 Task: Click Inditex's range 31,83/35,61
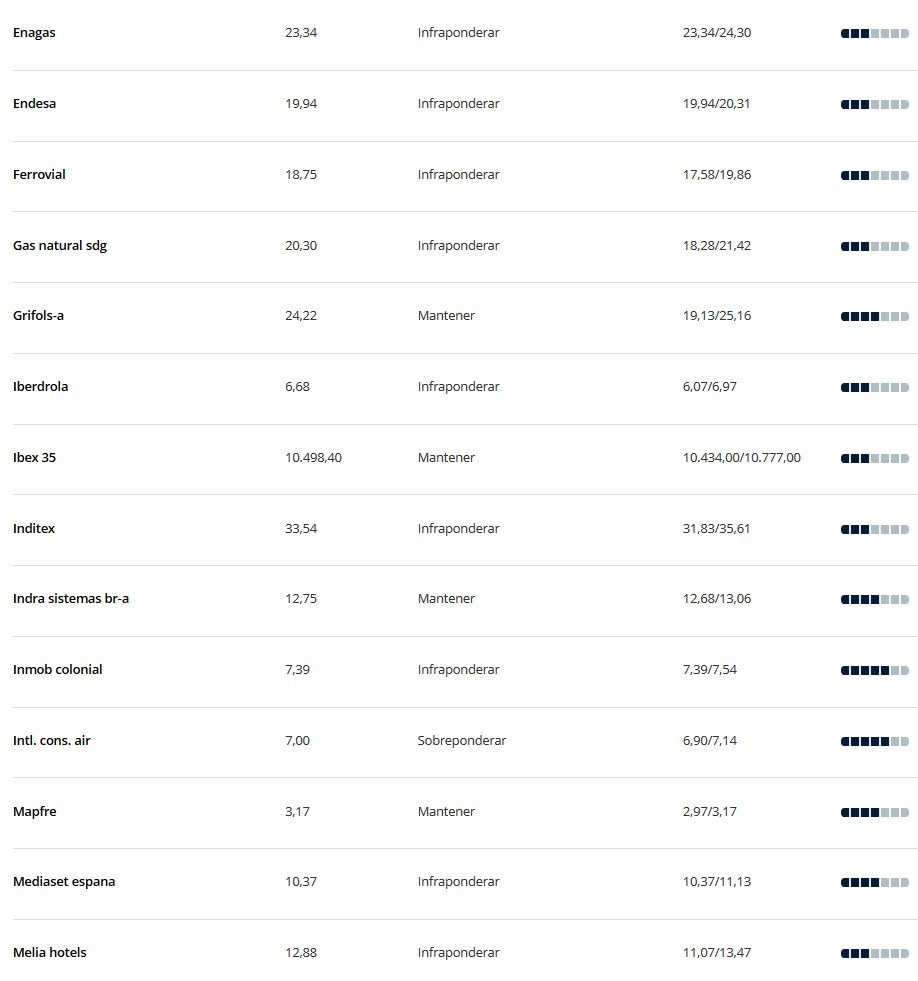(716, 529)
